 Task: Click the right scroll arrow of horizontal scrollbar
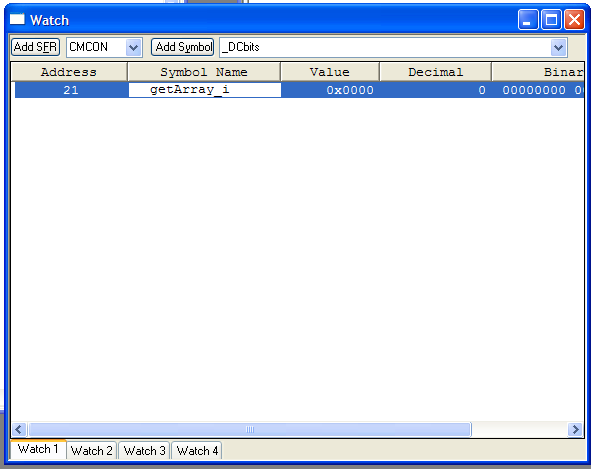tap(576, 429)
